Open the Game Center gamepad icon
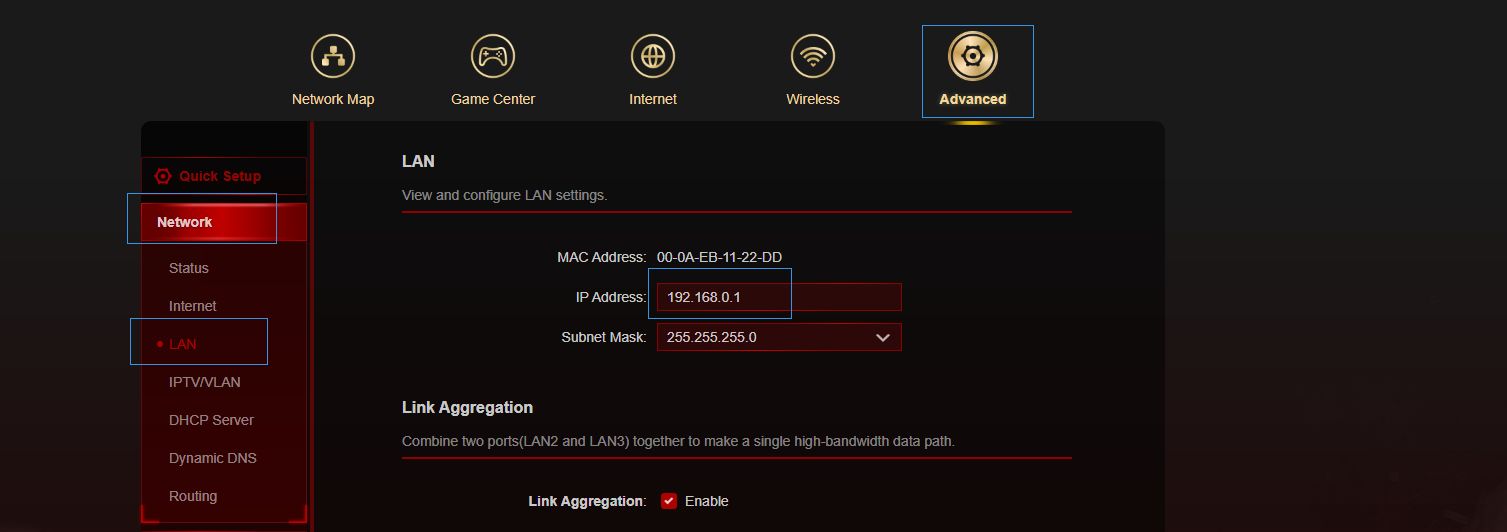 tap(493, 56)
